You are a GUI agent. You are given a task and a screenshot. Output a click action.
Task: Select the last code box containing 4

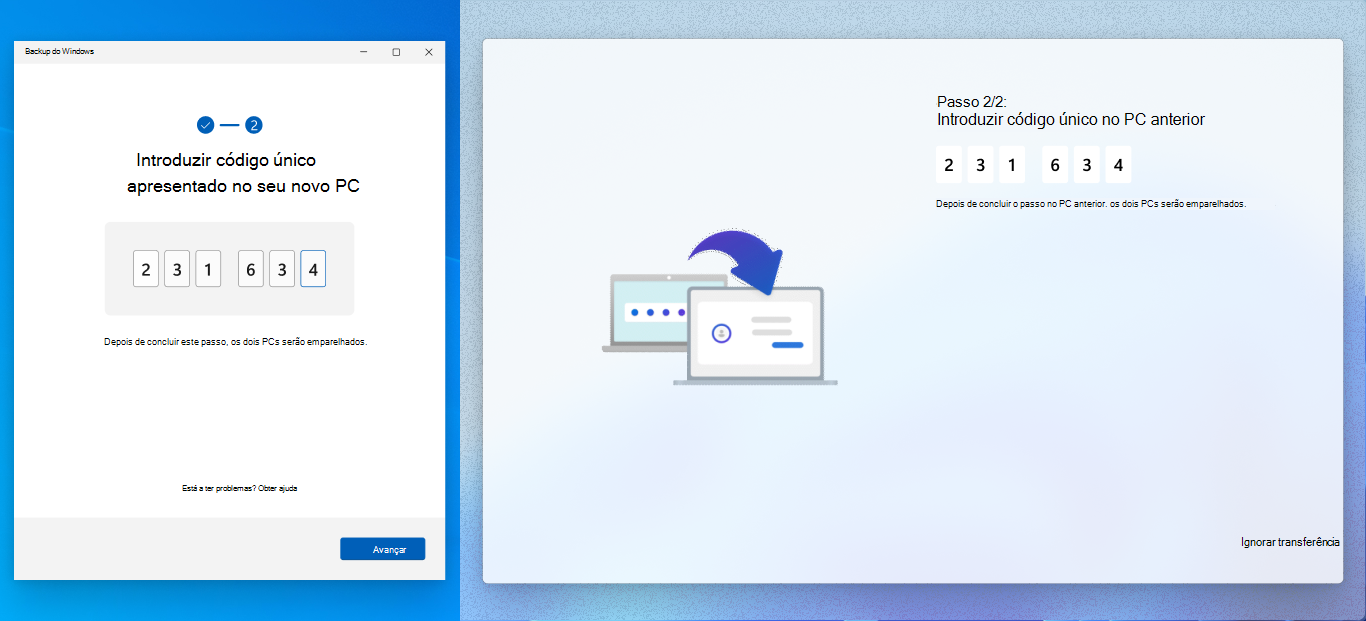(313, 269)
